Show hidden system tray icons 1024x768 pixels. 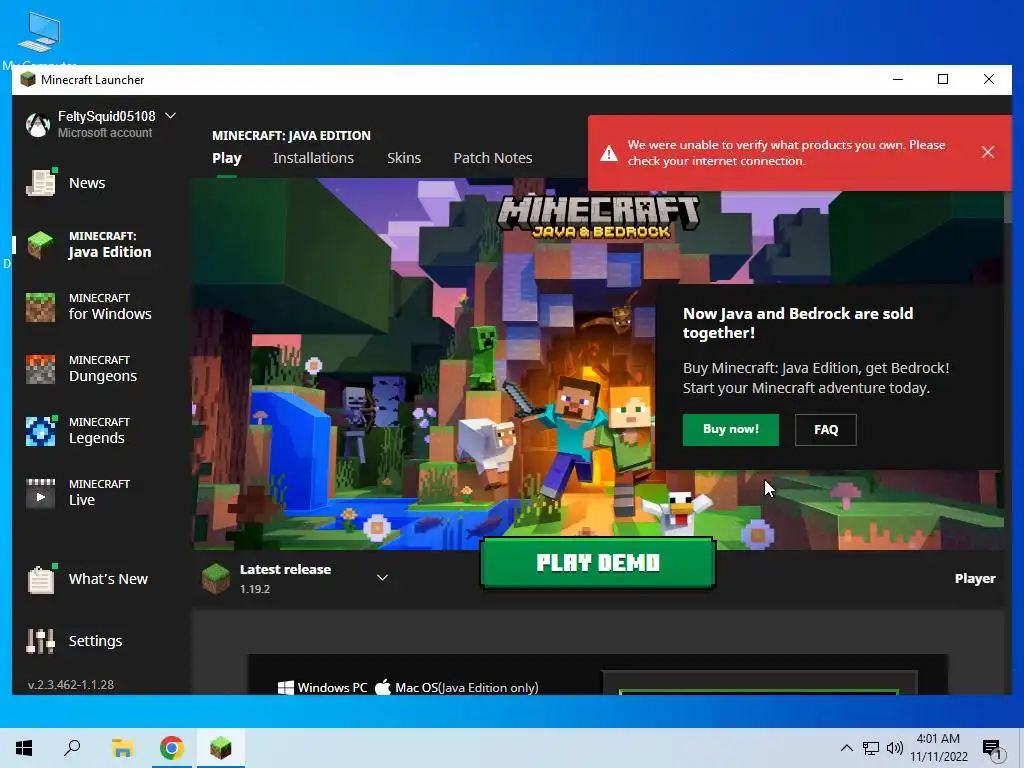(846, 748)
